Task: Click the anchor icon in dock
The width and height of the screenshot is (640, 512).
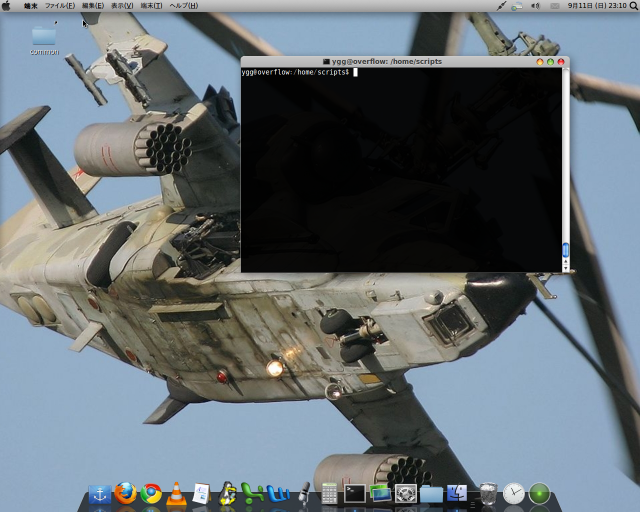Action: (x=99, y=493)
